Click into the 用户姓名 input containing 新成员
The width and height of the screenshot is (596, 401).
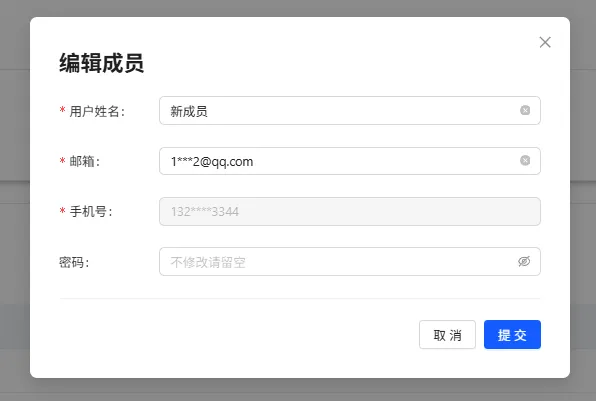(350, 111)
